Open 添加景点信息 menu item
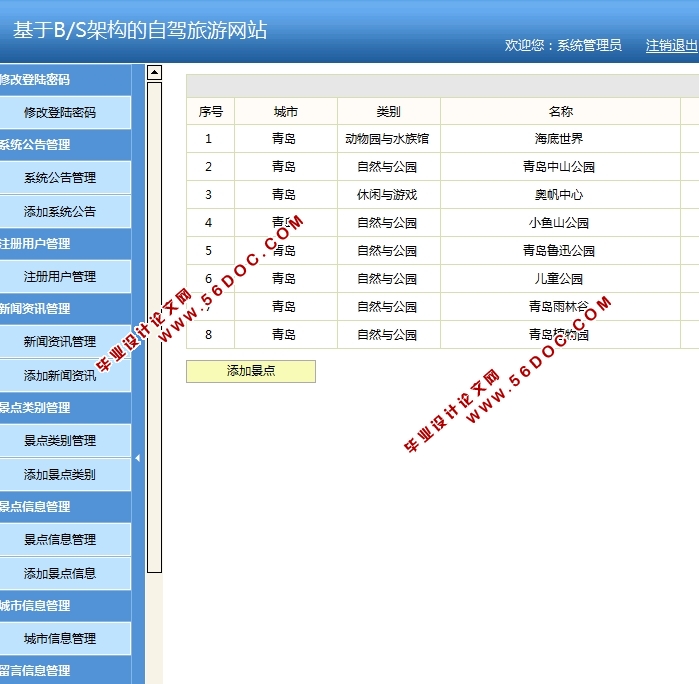The width and height of the screenshot is (699, 684). 65,574
